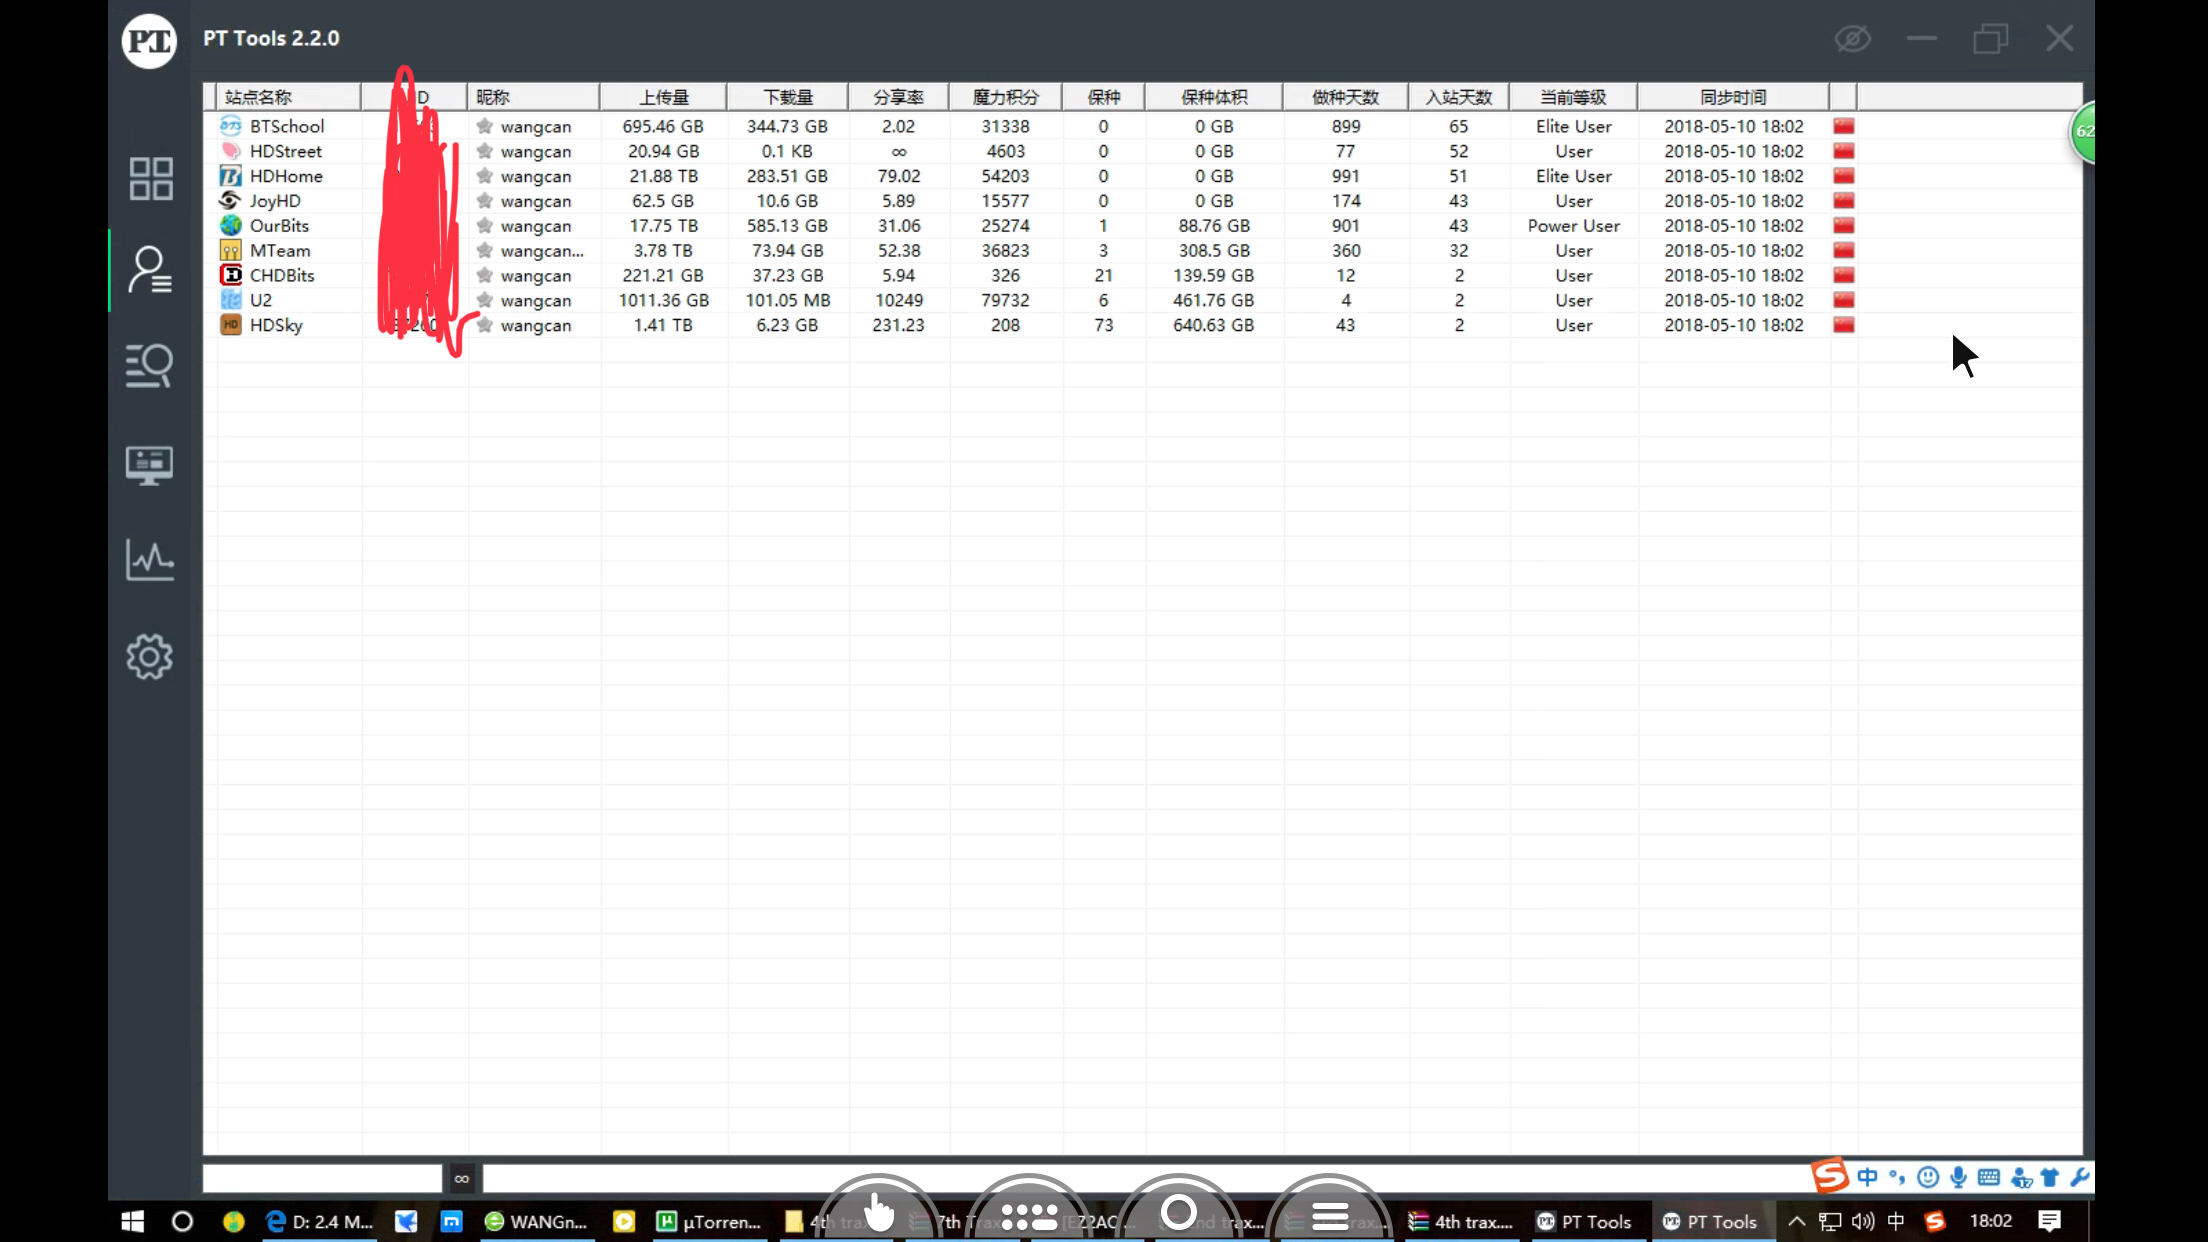Open the settings gear in sidebar
This screenshot has width=2208, height=1242.
pyautogui.click(x=150, y=657)
